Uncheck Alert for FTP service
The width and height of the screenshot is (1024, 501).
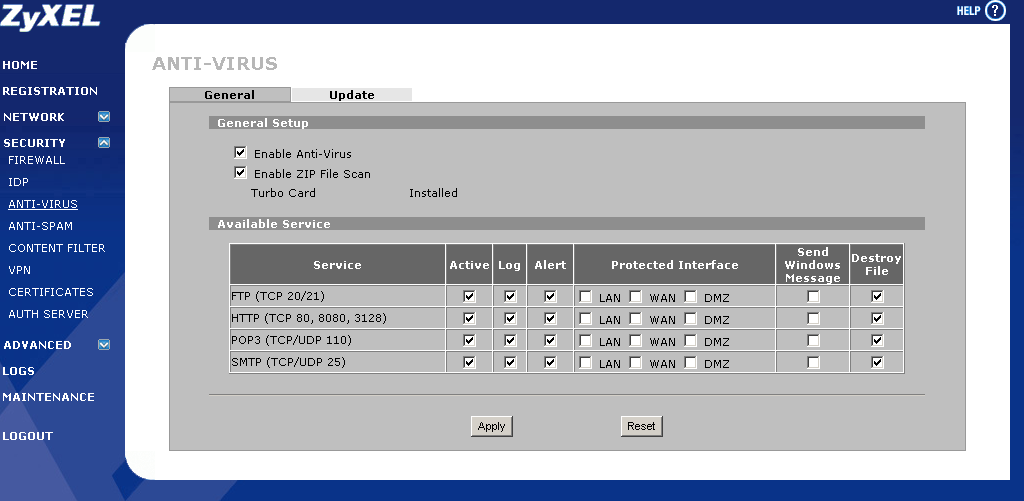tap(551, 297)
